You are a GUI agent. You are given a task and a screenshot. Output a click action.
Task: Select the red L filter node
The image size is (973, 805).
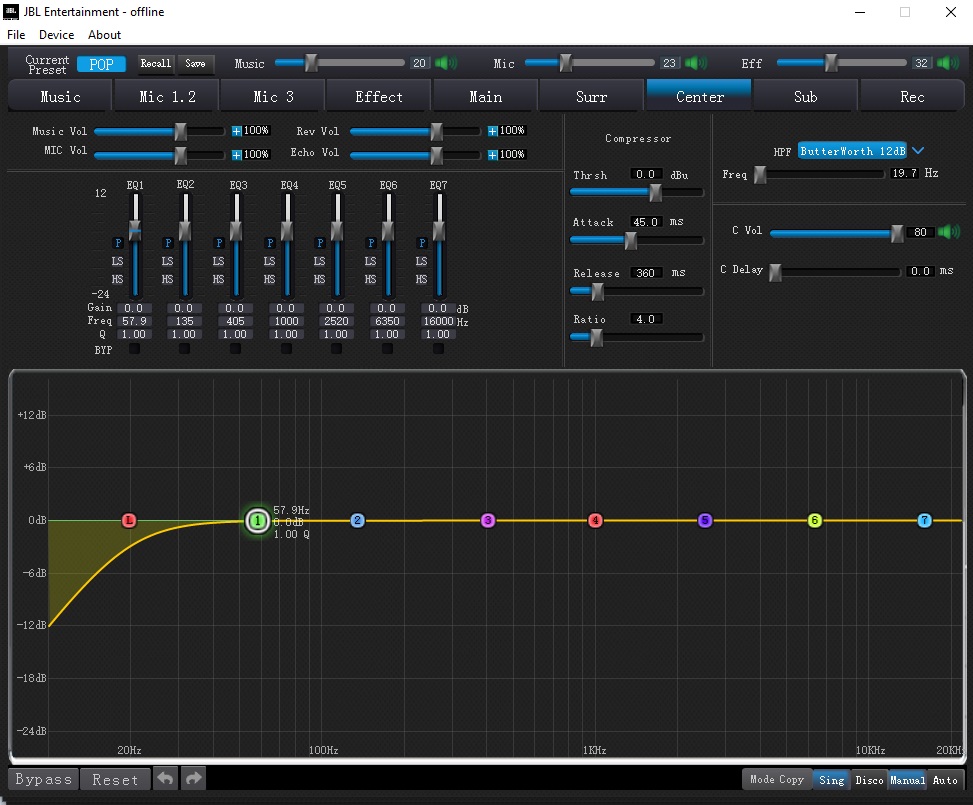click(x=128, y=520)
